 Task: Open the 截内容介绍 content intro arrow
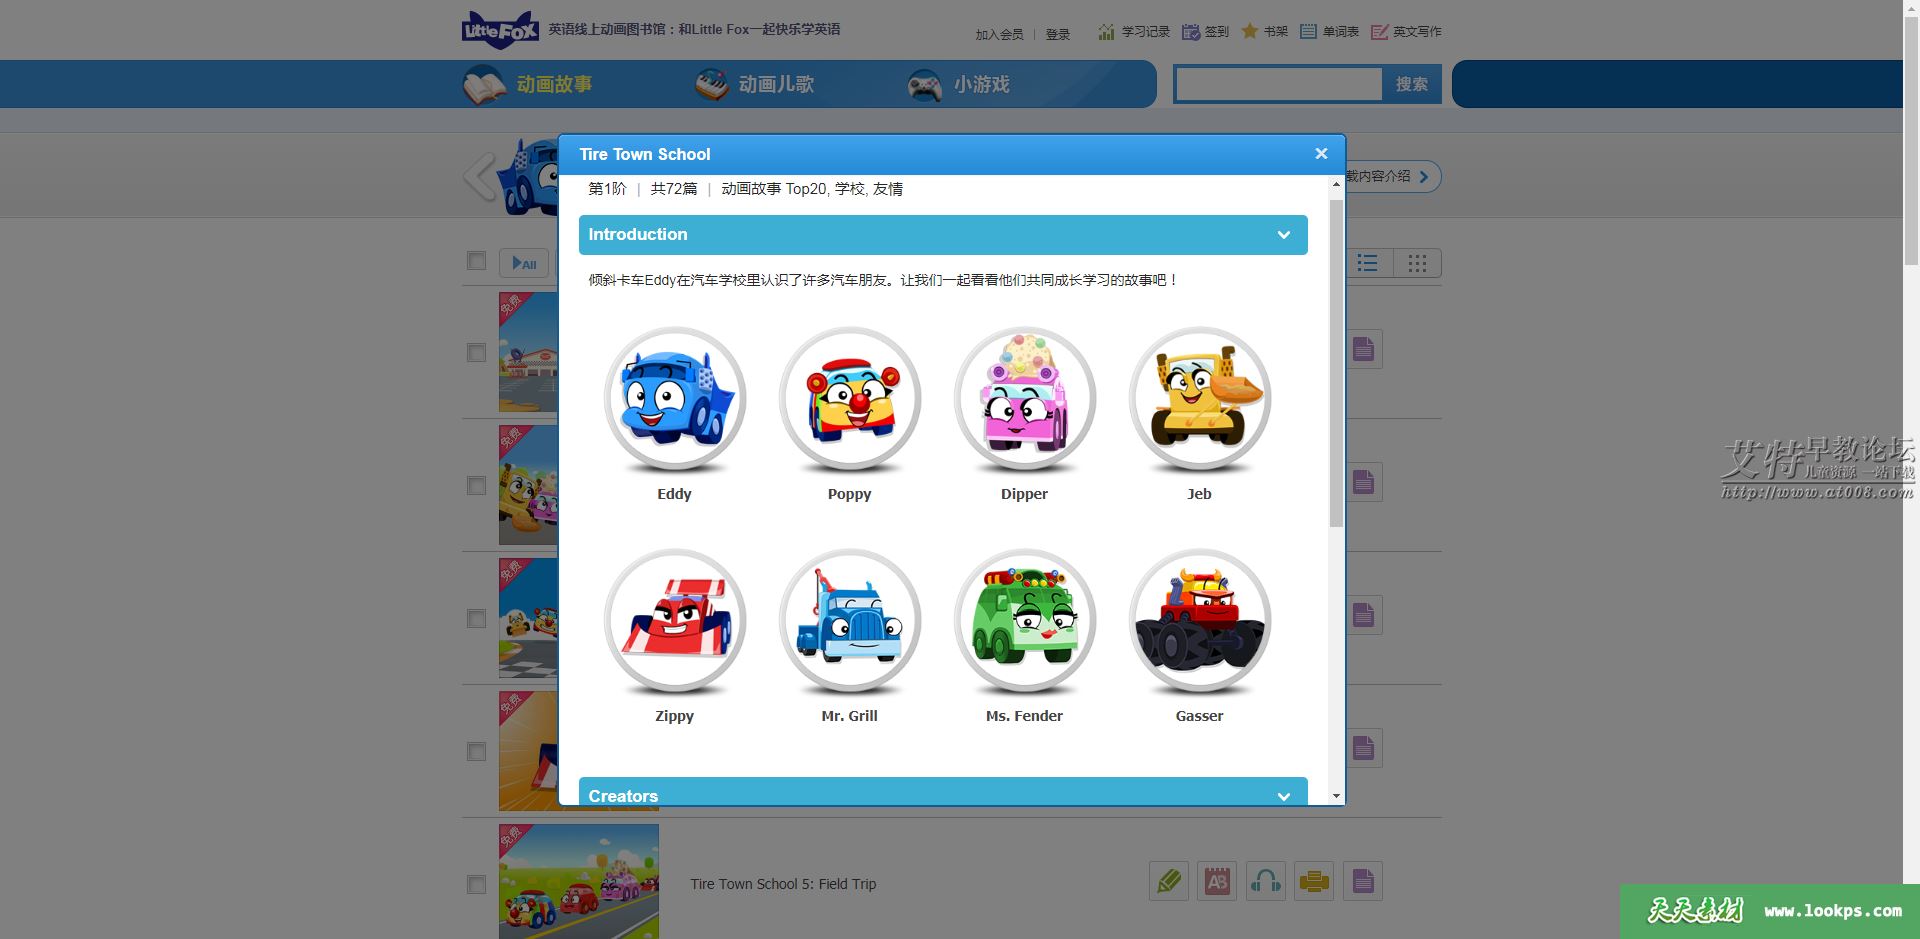1425,176
